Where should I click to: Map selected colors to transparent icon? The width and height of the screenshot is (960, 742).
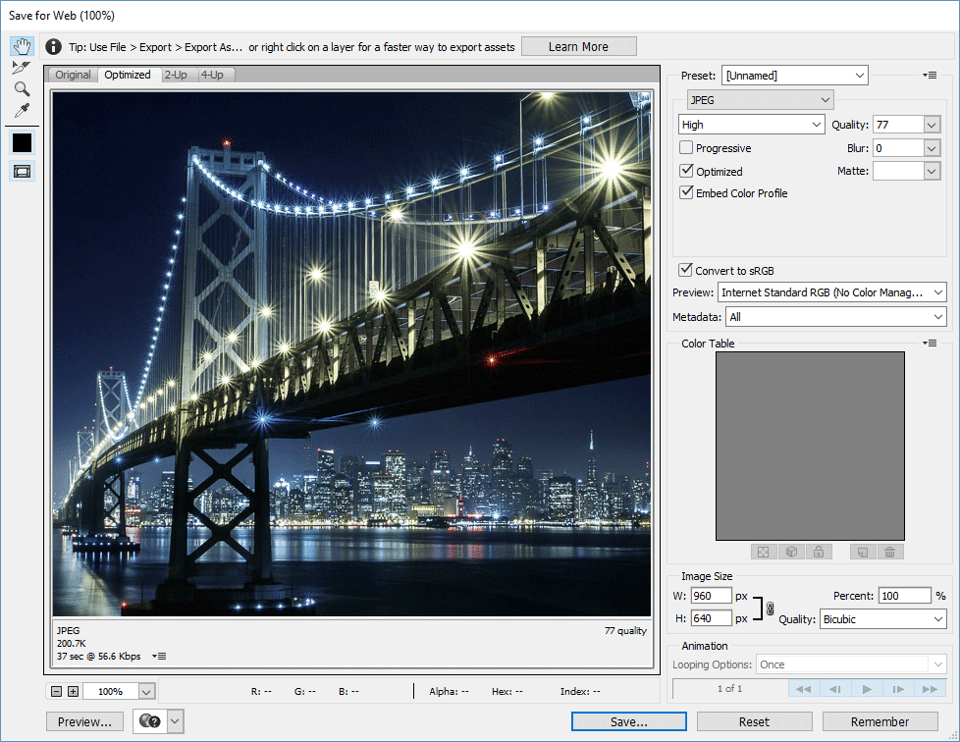pos(763,552)
